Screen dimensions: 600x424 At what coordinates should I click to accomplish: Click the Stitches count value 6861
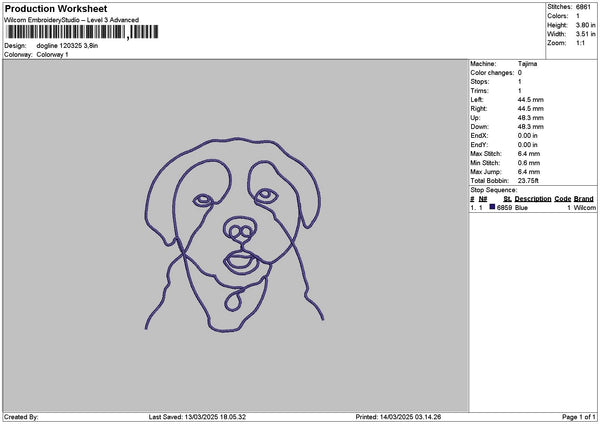pos(583,7)
